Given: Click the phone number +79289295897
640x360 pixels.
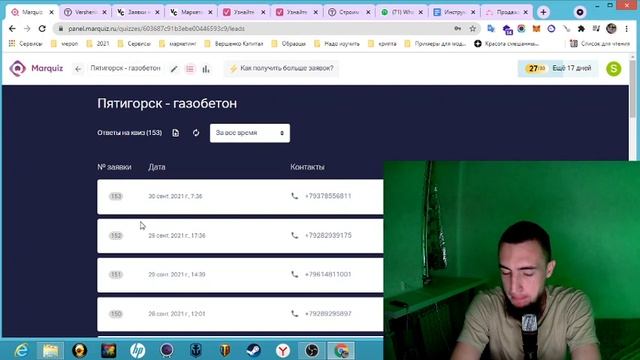Looking at the screenshot, I should (x=328, y=313).
